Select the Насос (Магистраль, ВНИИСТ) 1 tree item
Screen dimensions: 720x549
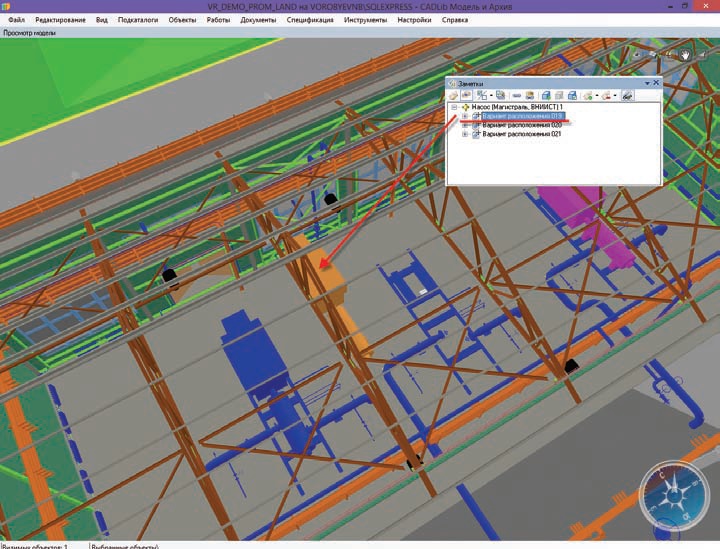coord(517,107)
